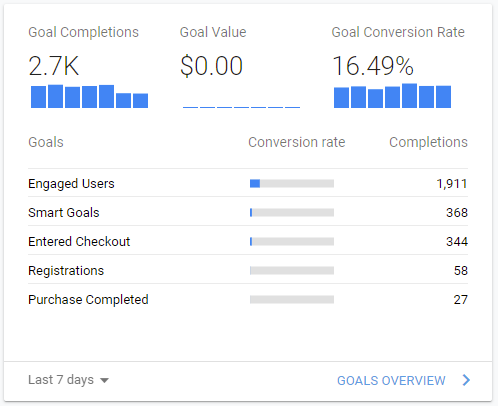Click the chevron arrow beside Goals Overview
This screenshot has height=406, width=498.
pyautogui.click(x=466, y=380)
